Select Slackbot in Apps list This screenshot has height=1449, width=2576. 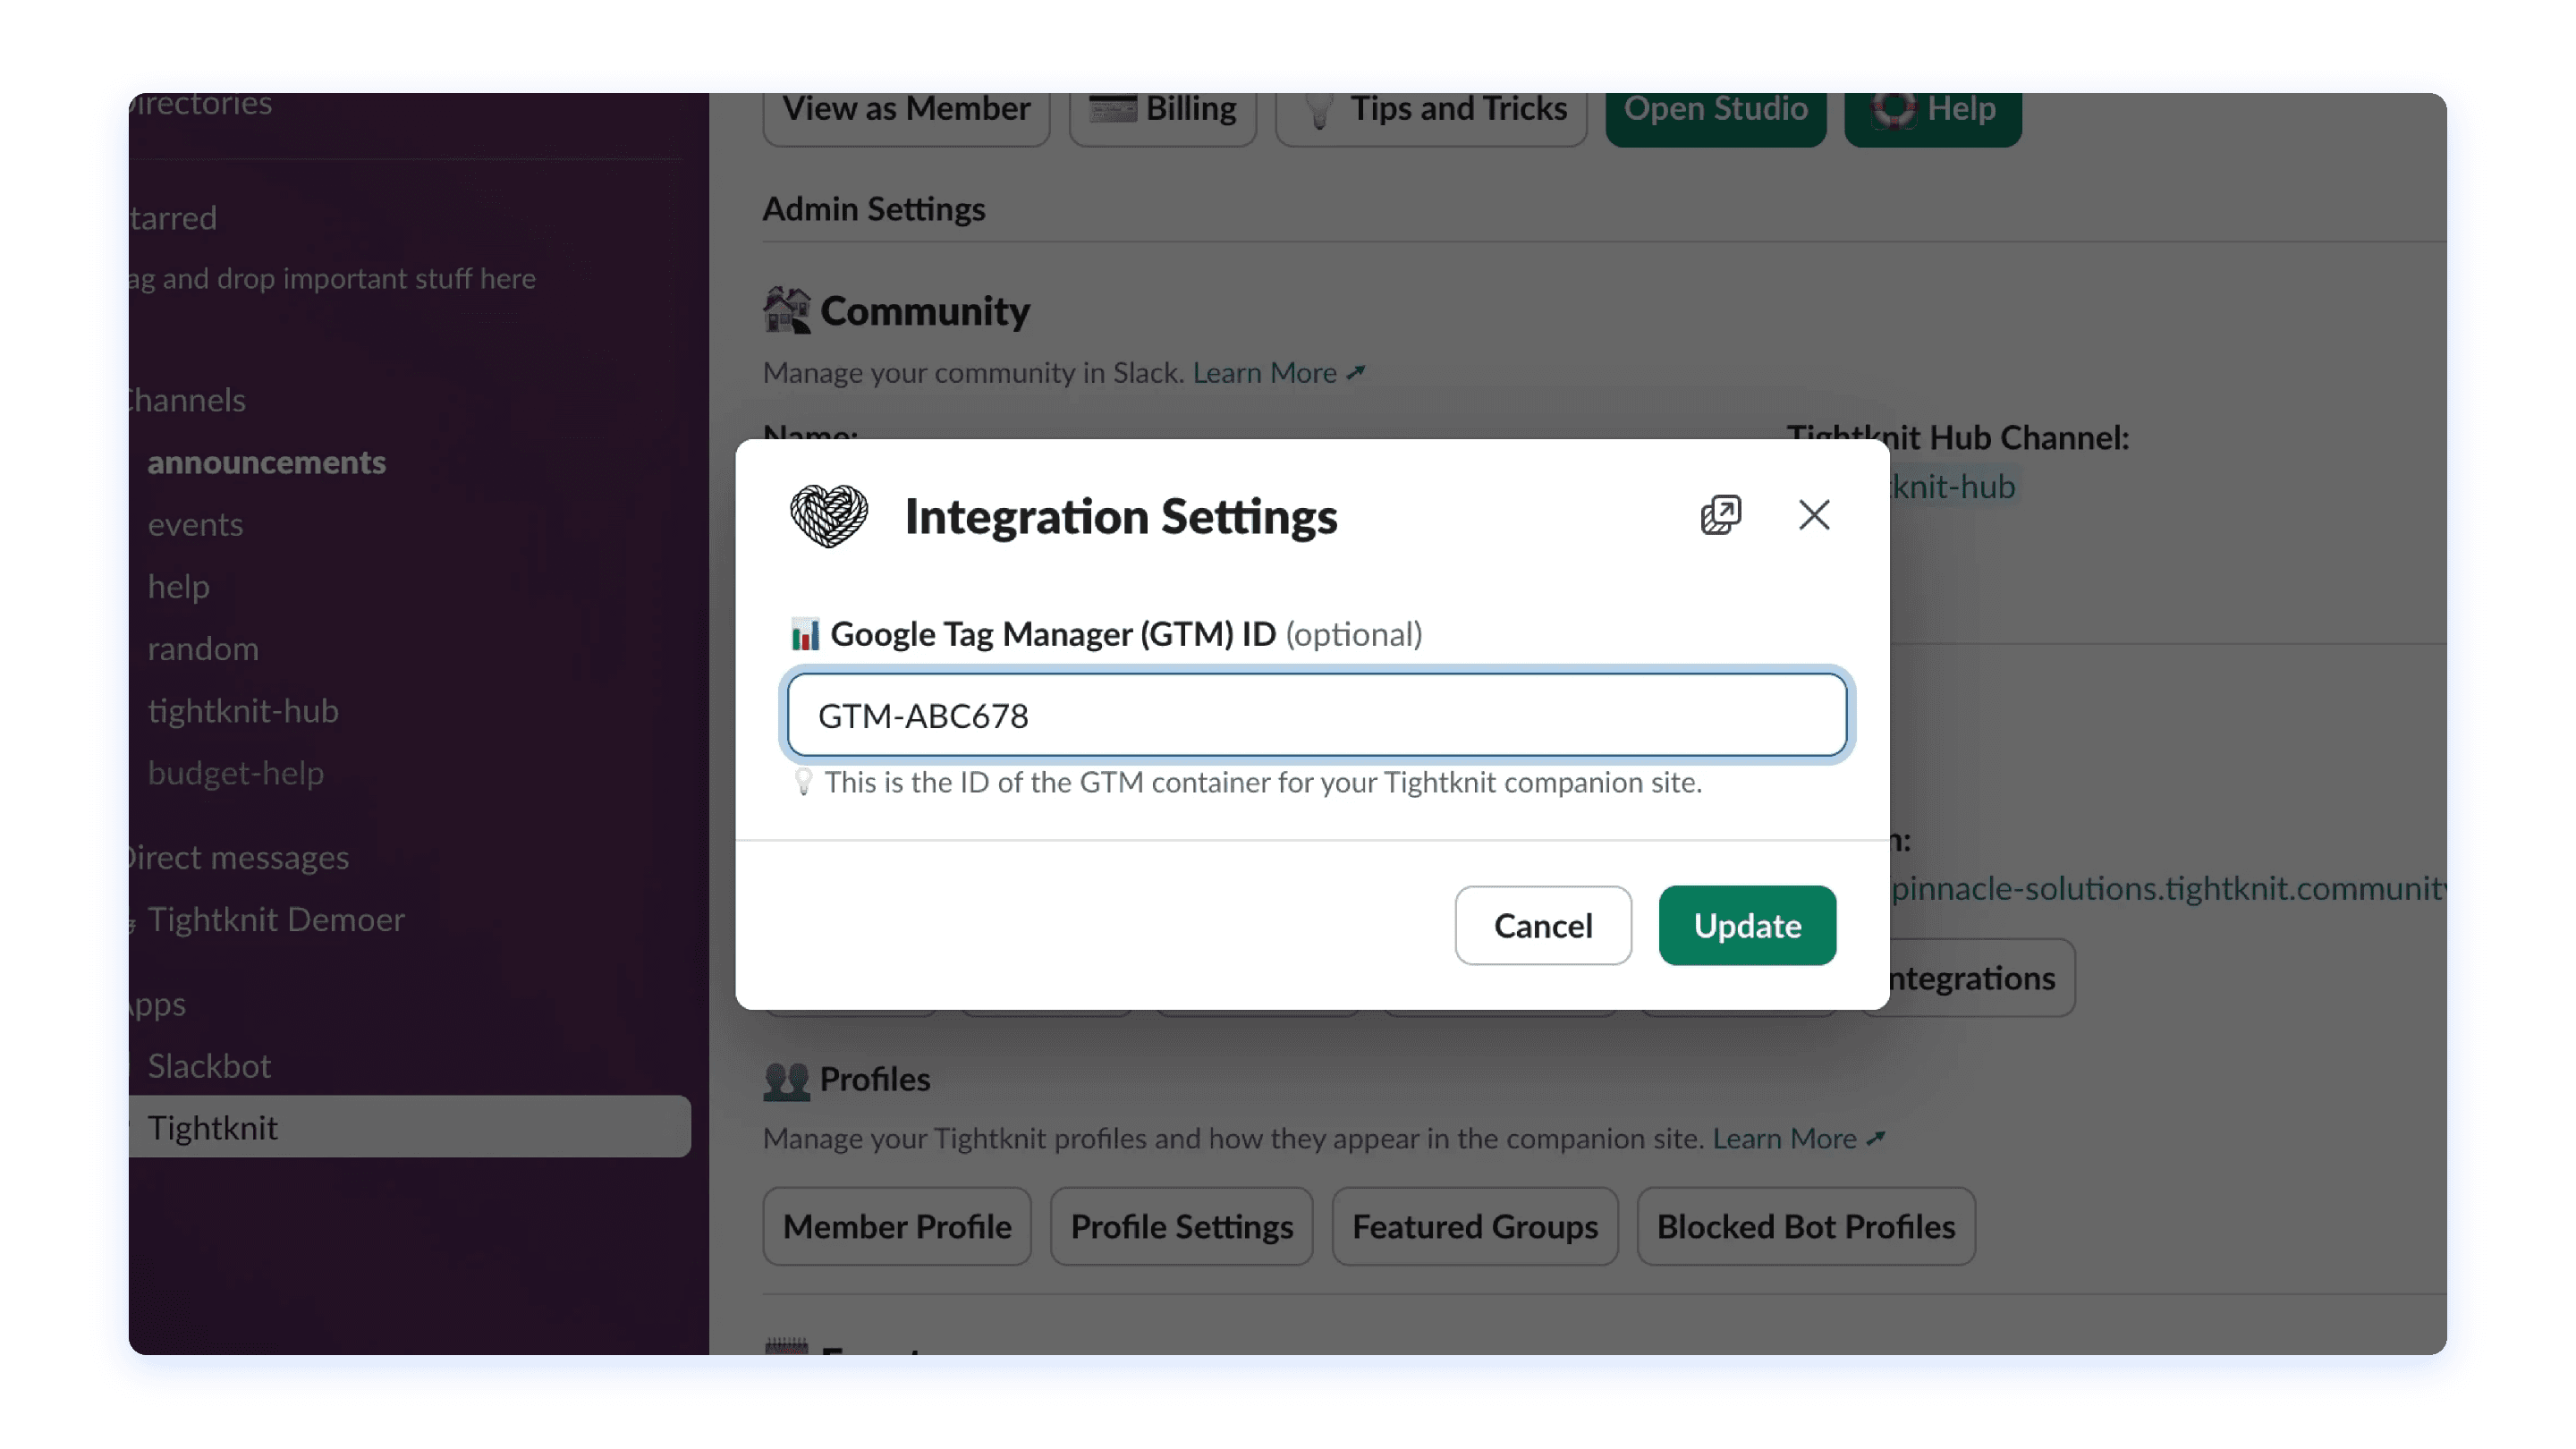209,1066
